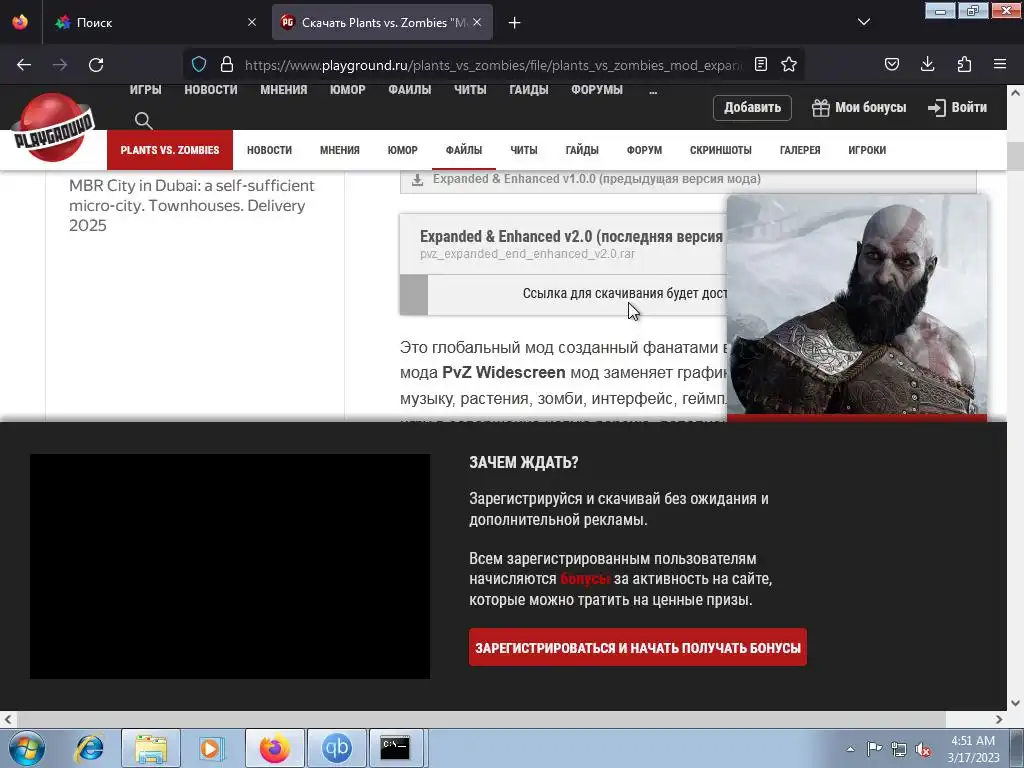This screenshot has height=768, width=1024.
Task: Click the Добавить button
Action: (752, 108)
